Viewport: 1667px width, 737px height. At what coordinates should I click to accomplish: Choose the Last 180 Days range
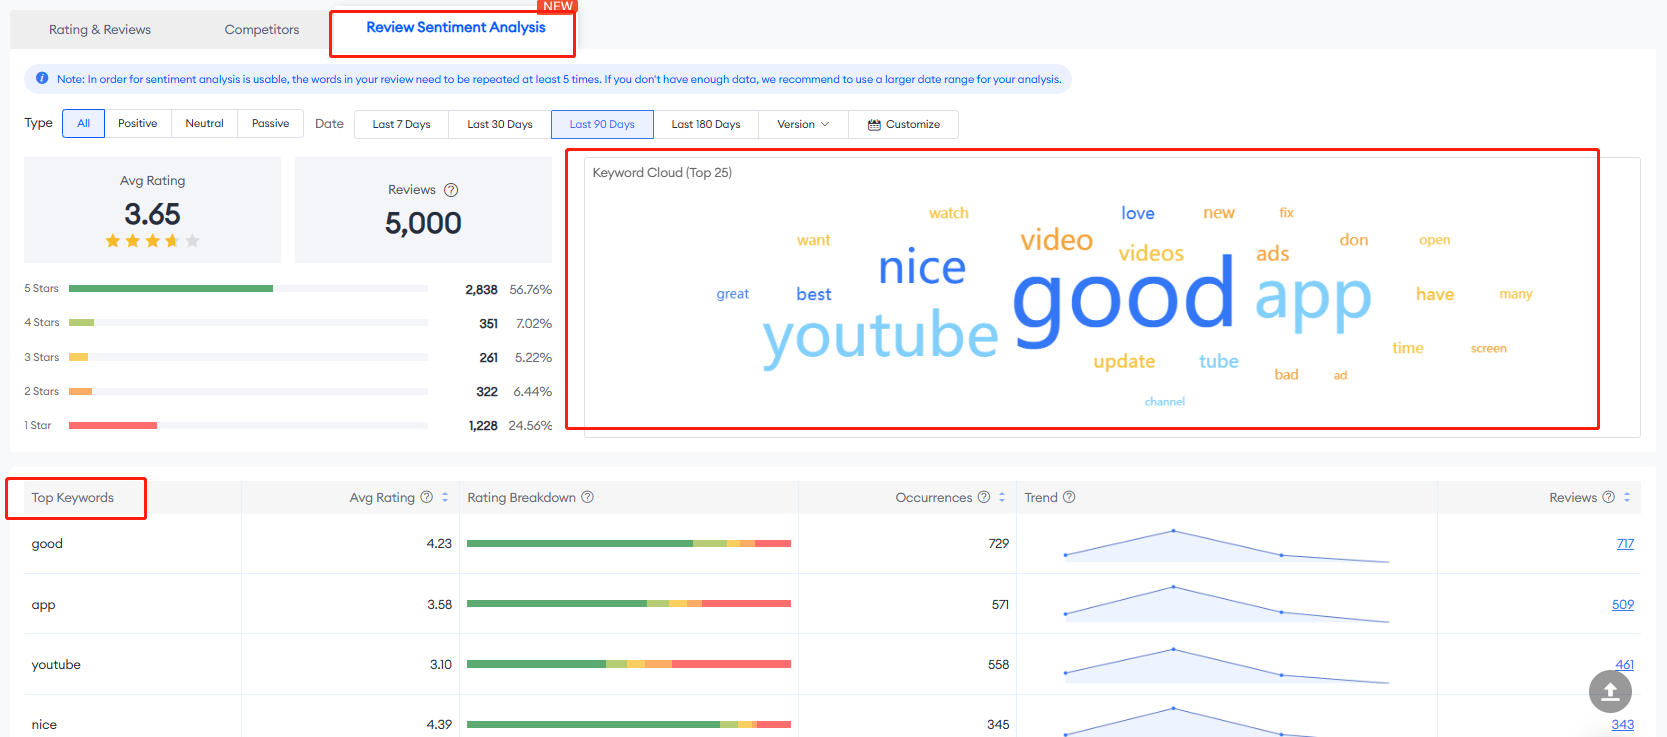706,125
